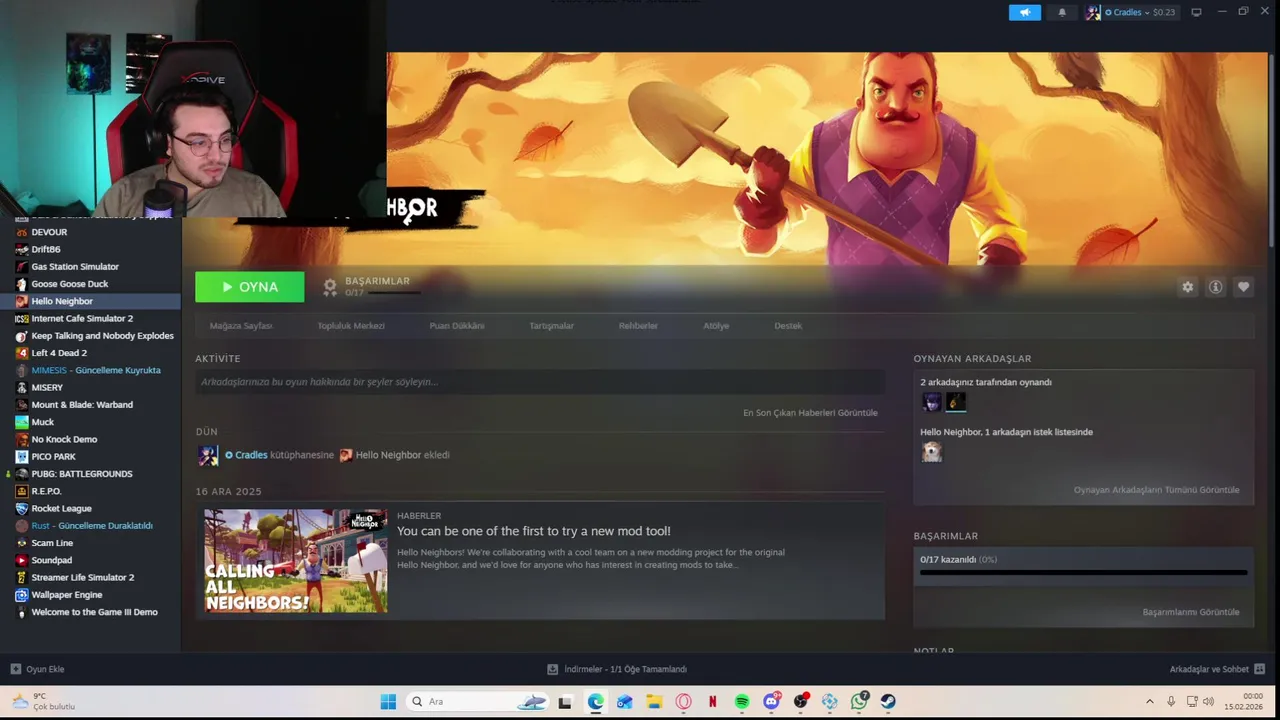
Task: Open the Atölye tab
Action: point(716,326)
